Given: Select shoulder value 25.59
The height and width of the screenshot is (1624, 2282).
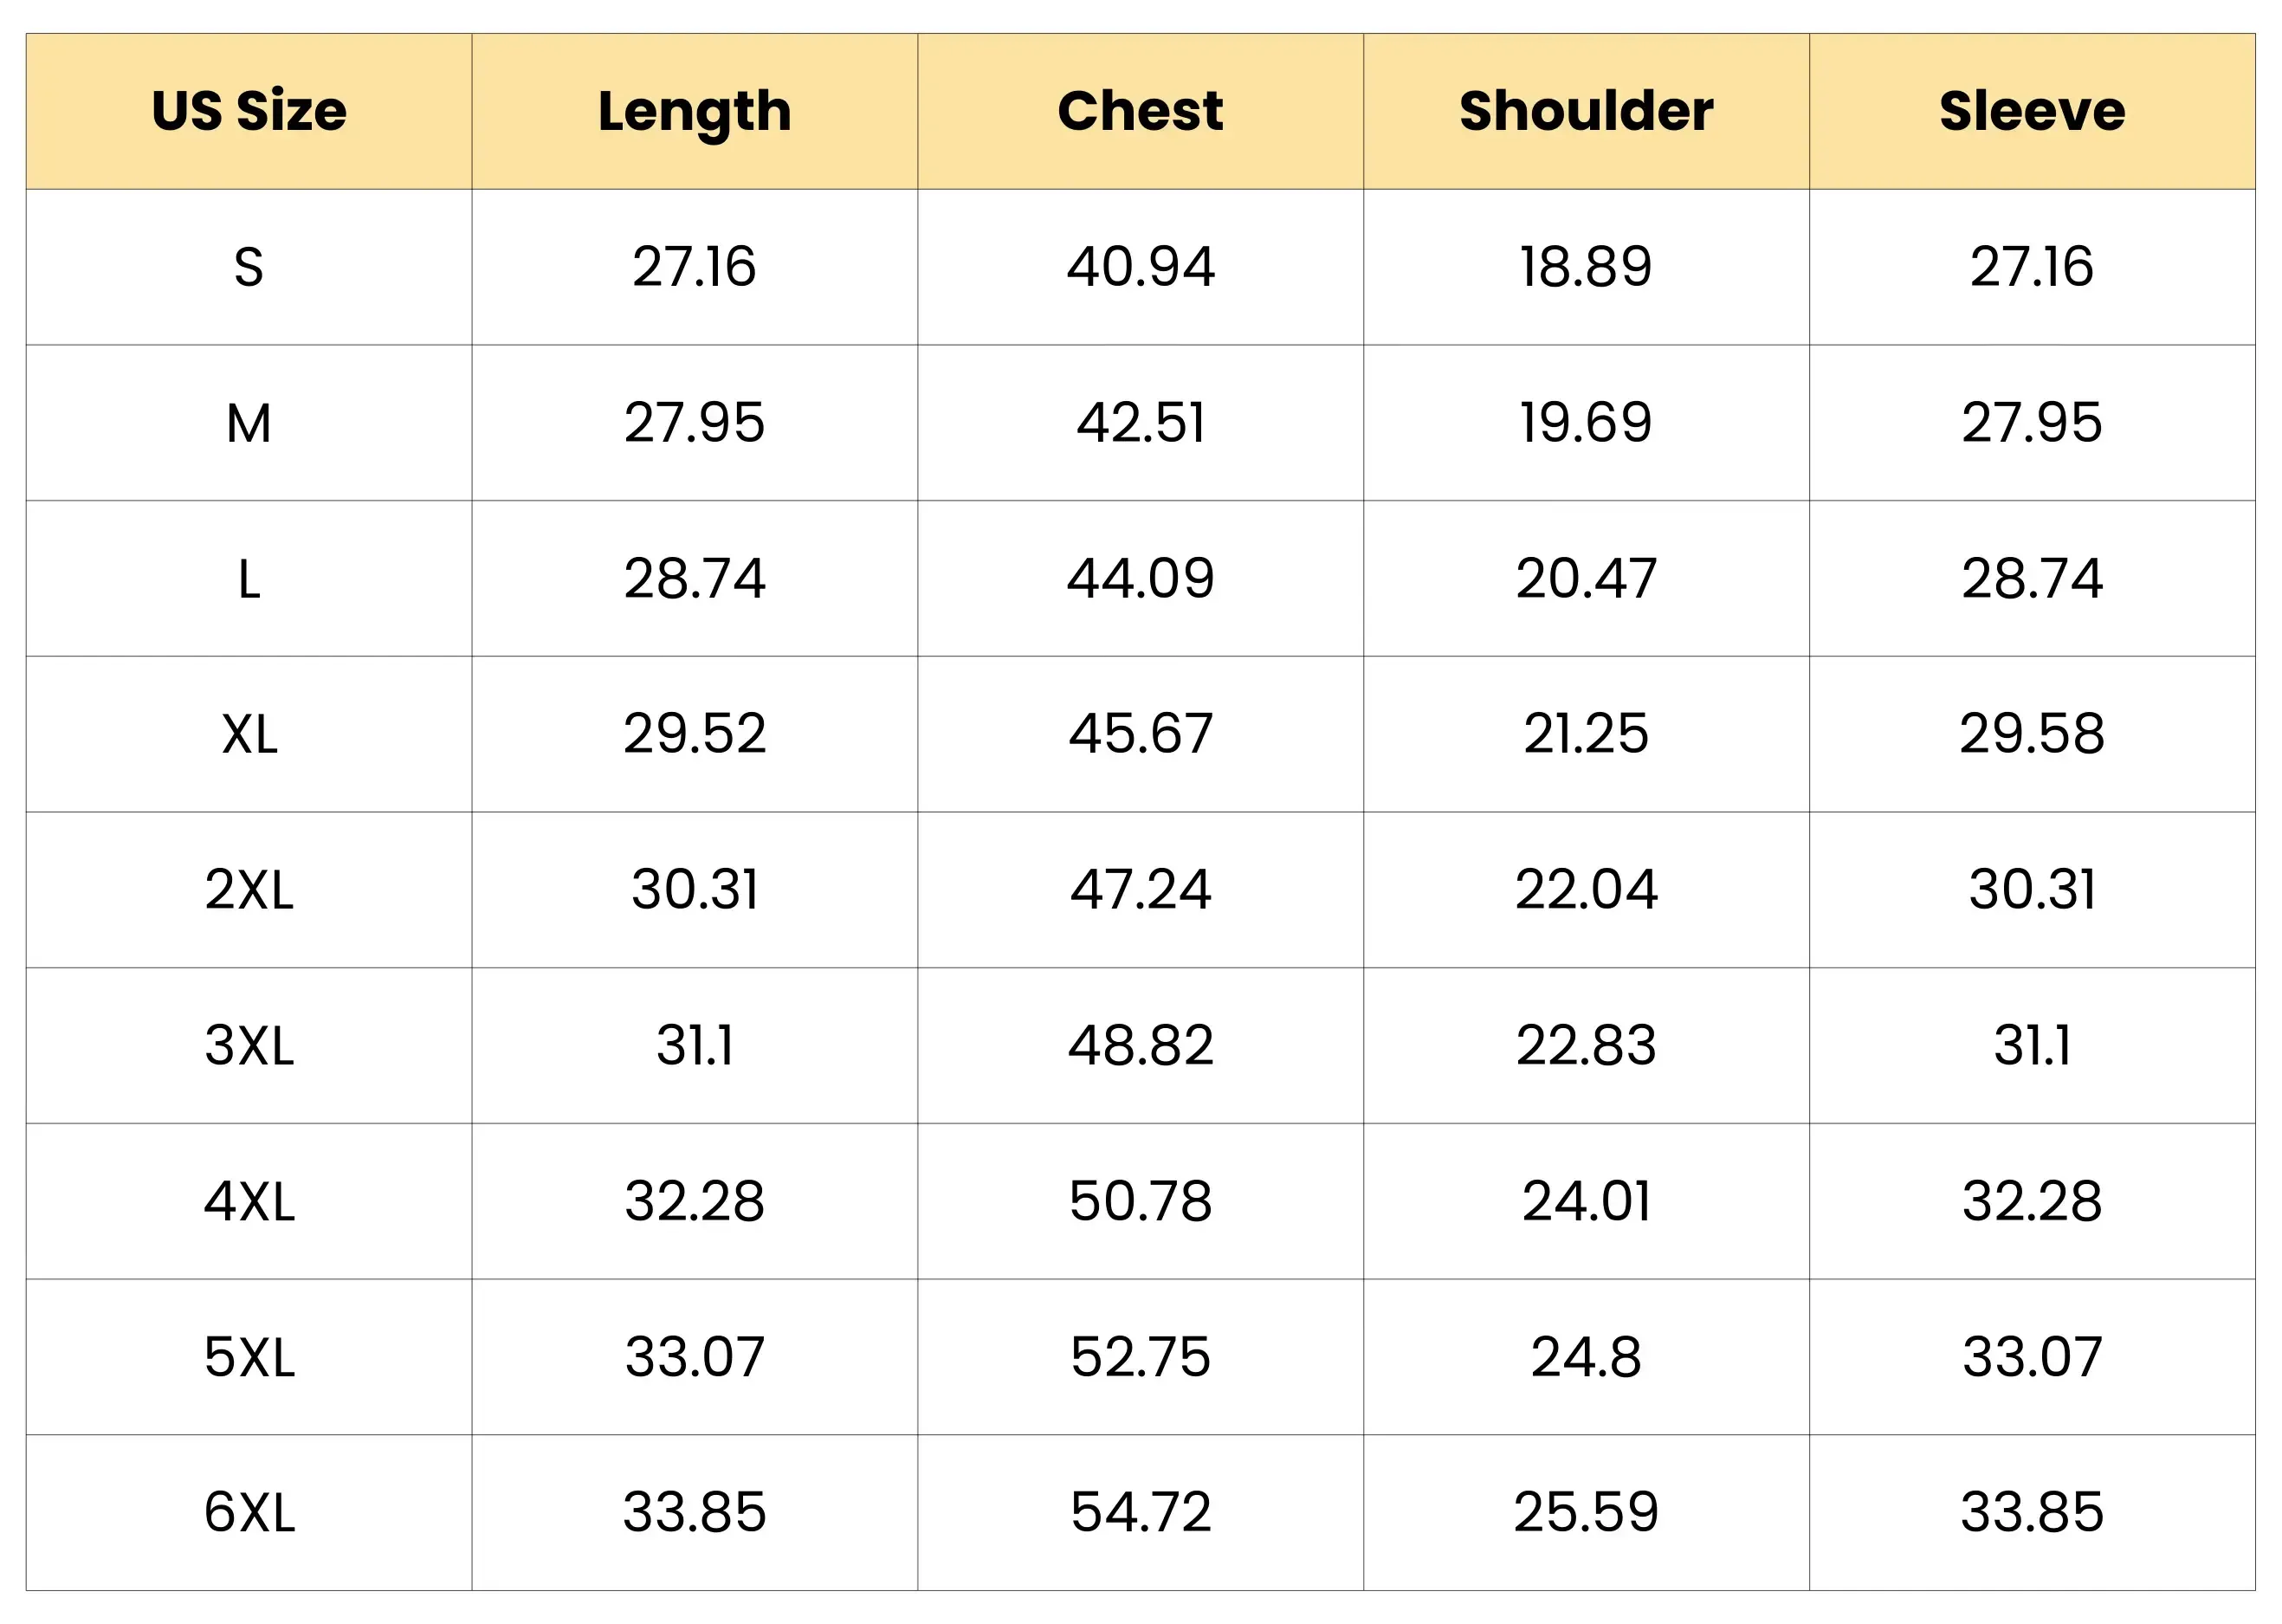Looking at the screenshot, I should (1586, 1512).
